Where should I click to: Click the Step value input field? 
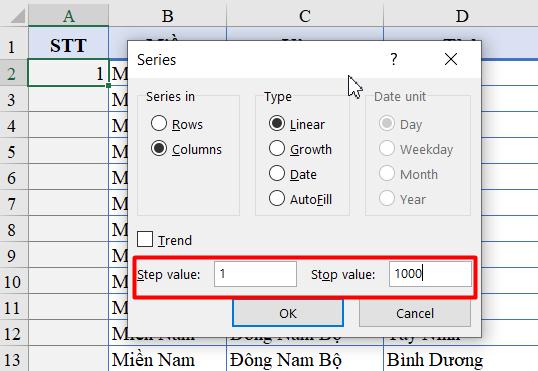255,274
